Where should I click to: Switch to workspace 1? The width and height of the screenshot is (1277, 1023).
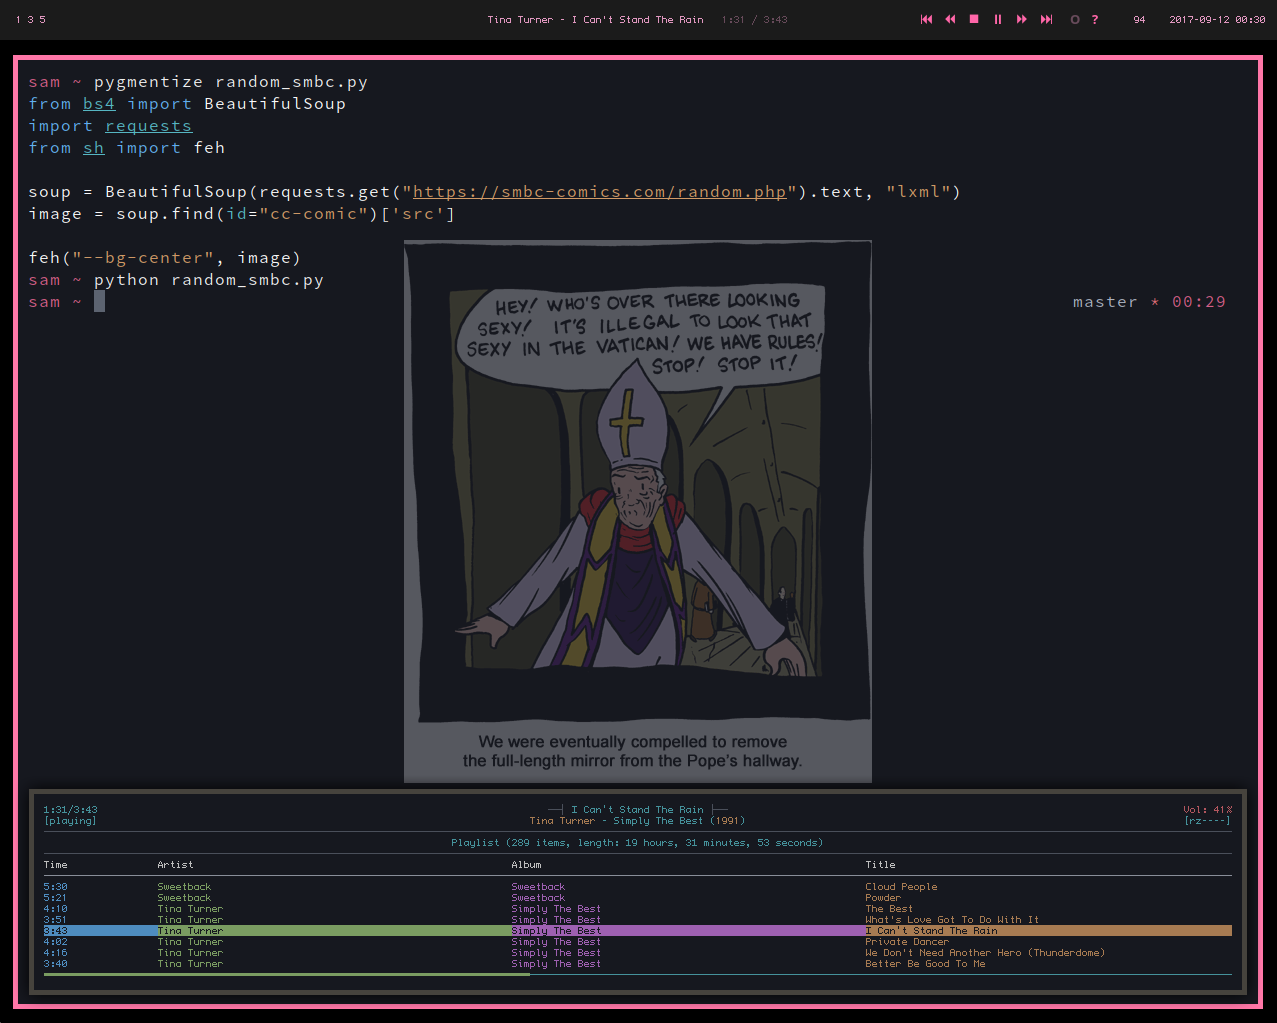(x=18, y=19)
